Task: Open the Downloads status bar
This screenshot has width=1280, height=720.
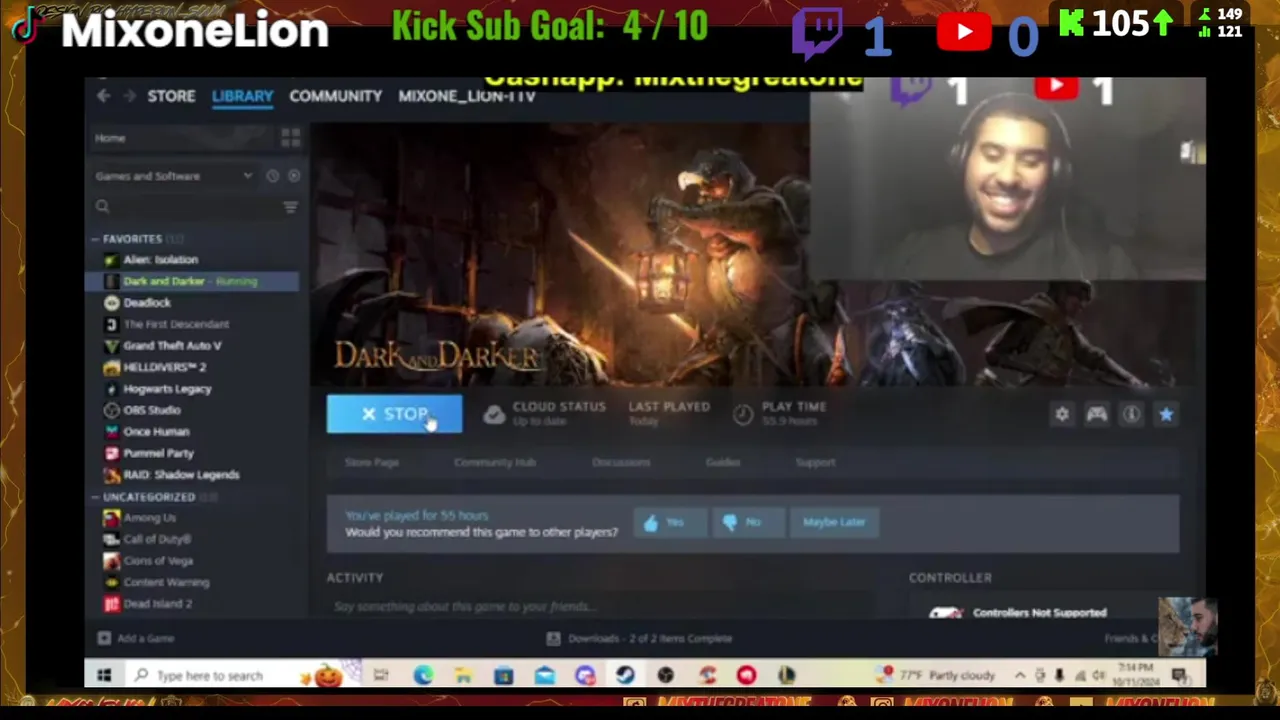Action: (641, 638)
